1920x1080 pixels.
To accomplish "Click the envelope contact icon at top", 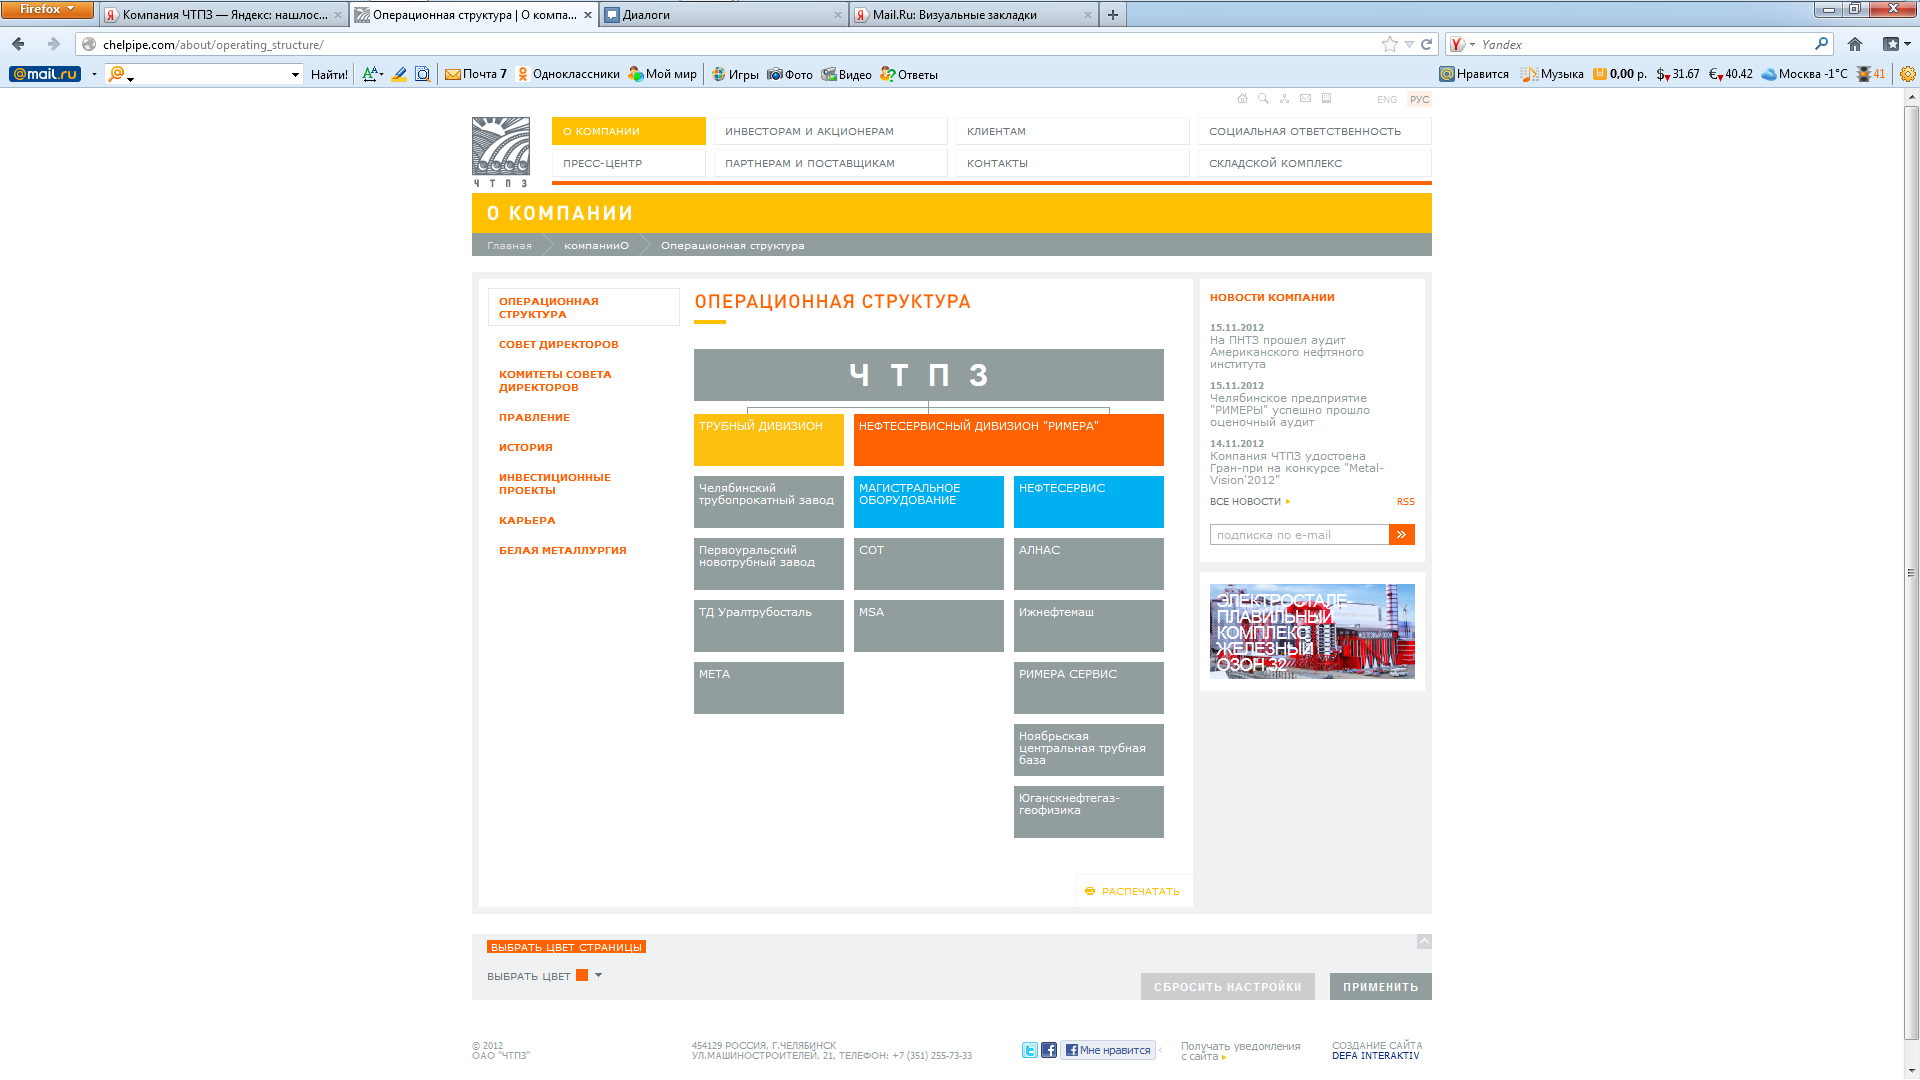I will point(1305,99).
